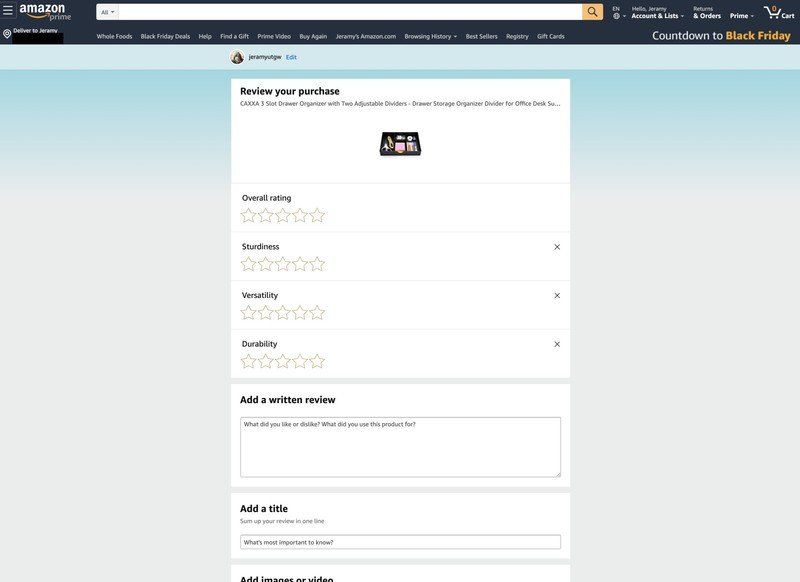Click the written review text box

click(x=400, y=445)
